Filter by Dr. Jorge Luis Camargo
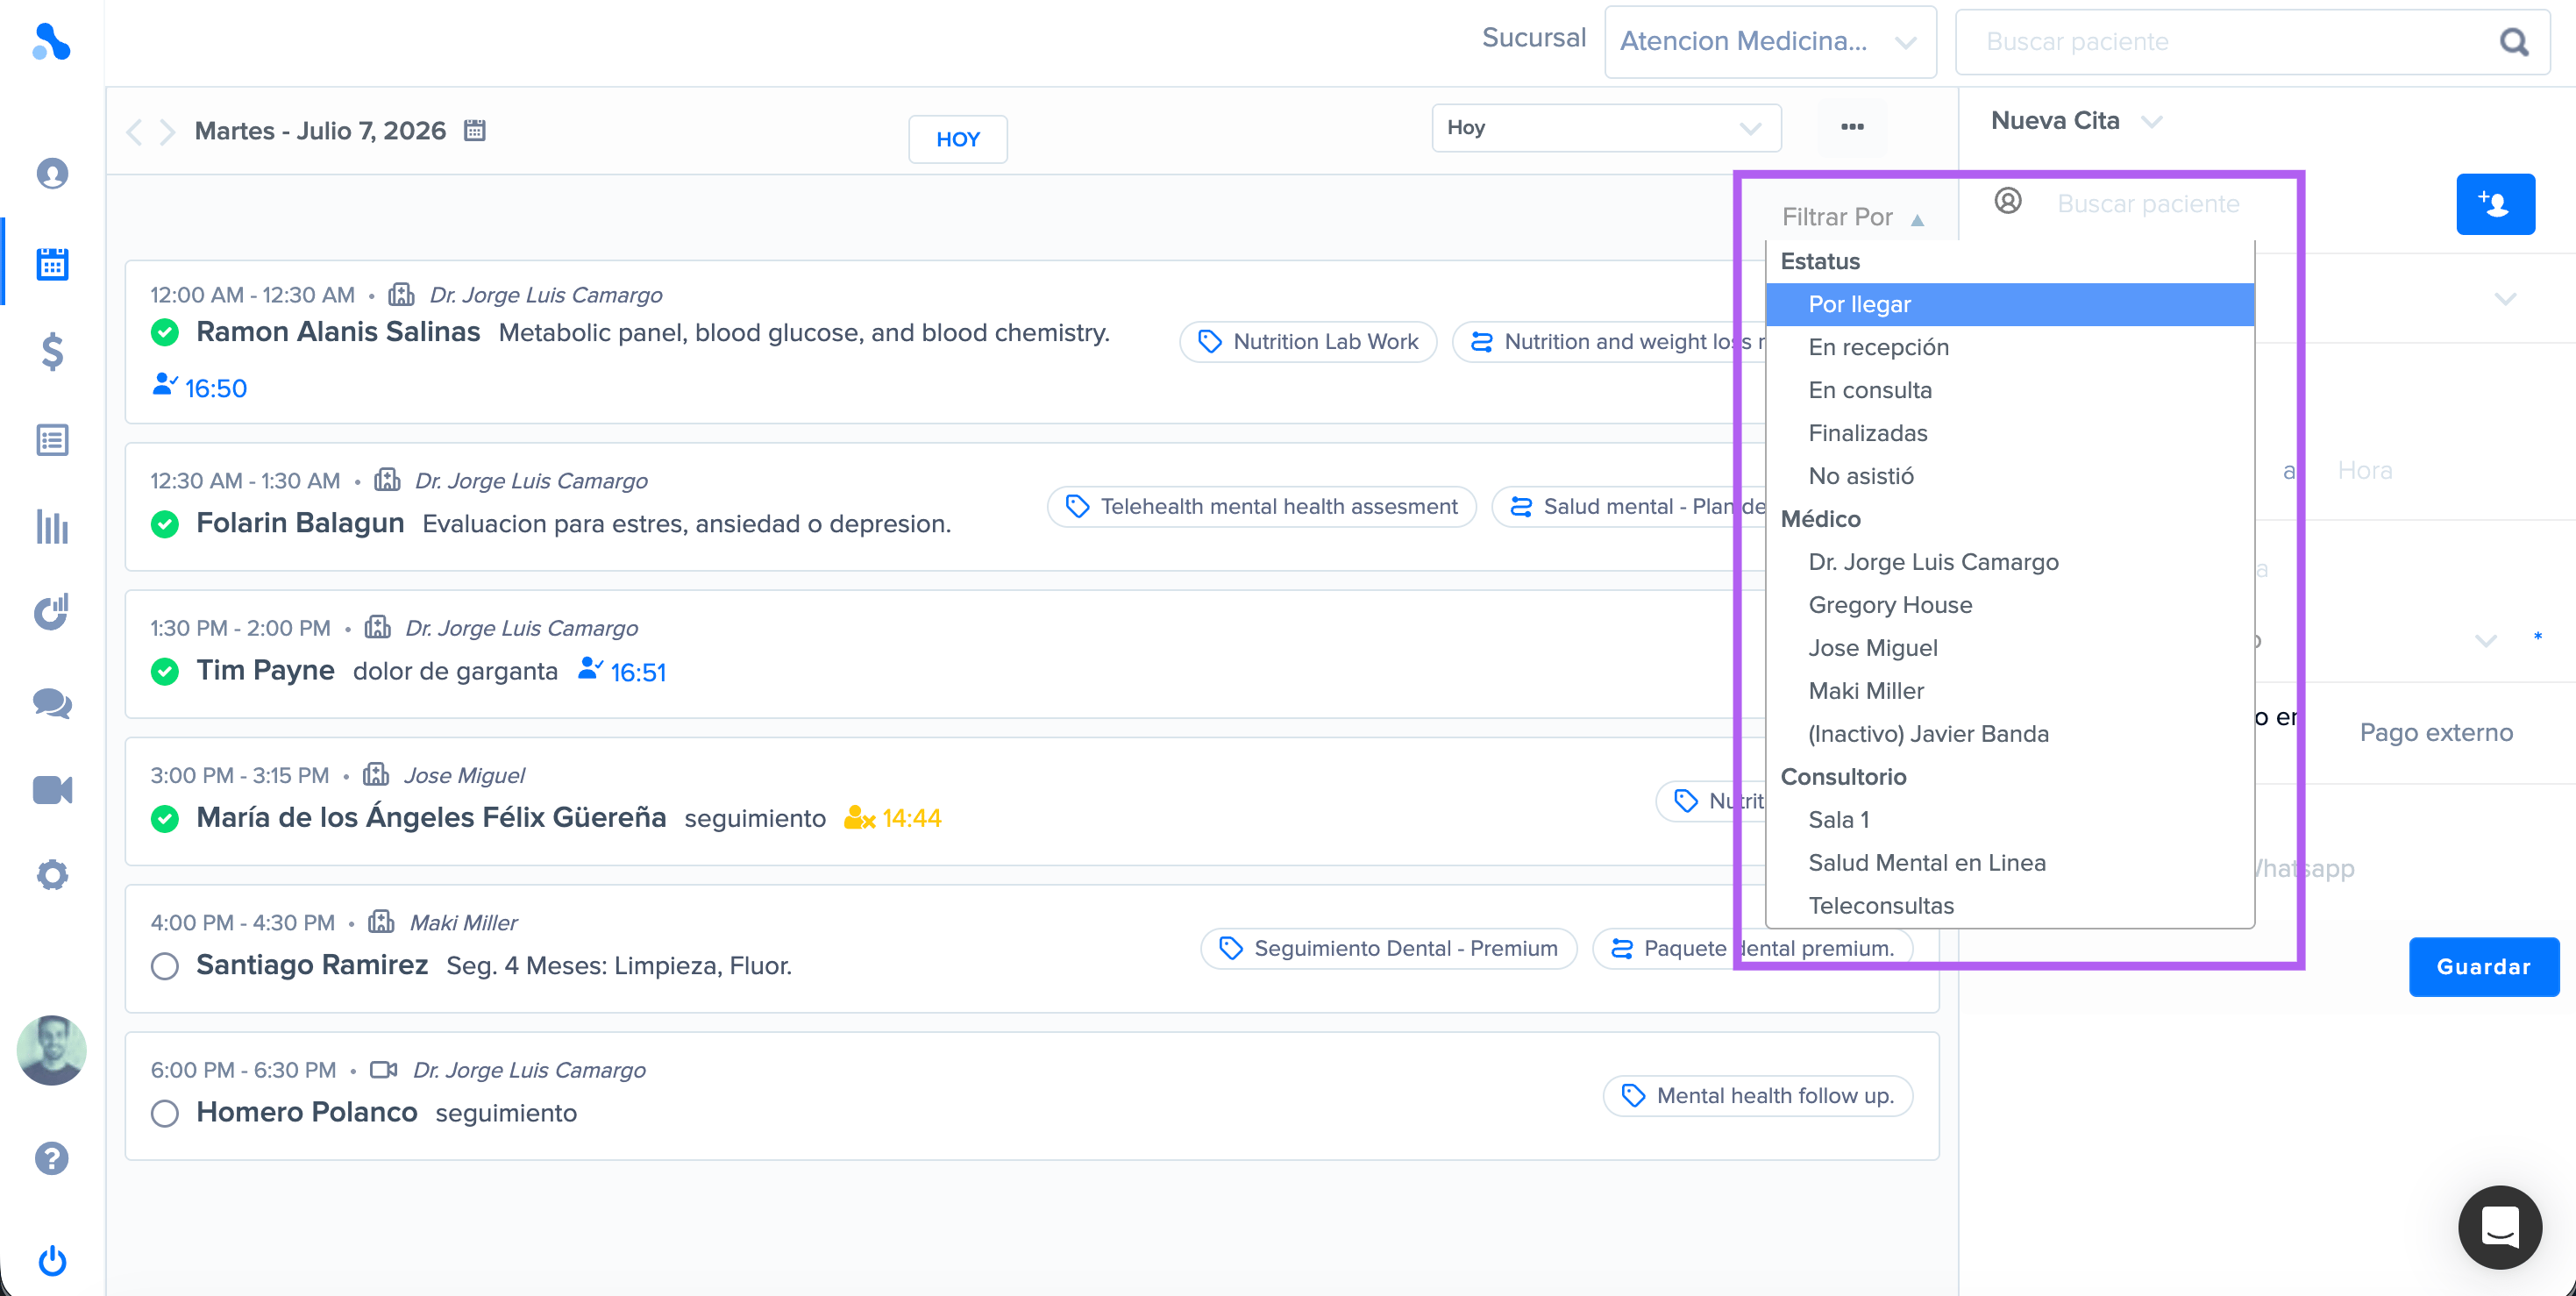This screenshot has width=2576, height=1296. point(2009,562)
